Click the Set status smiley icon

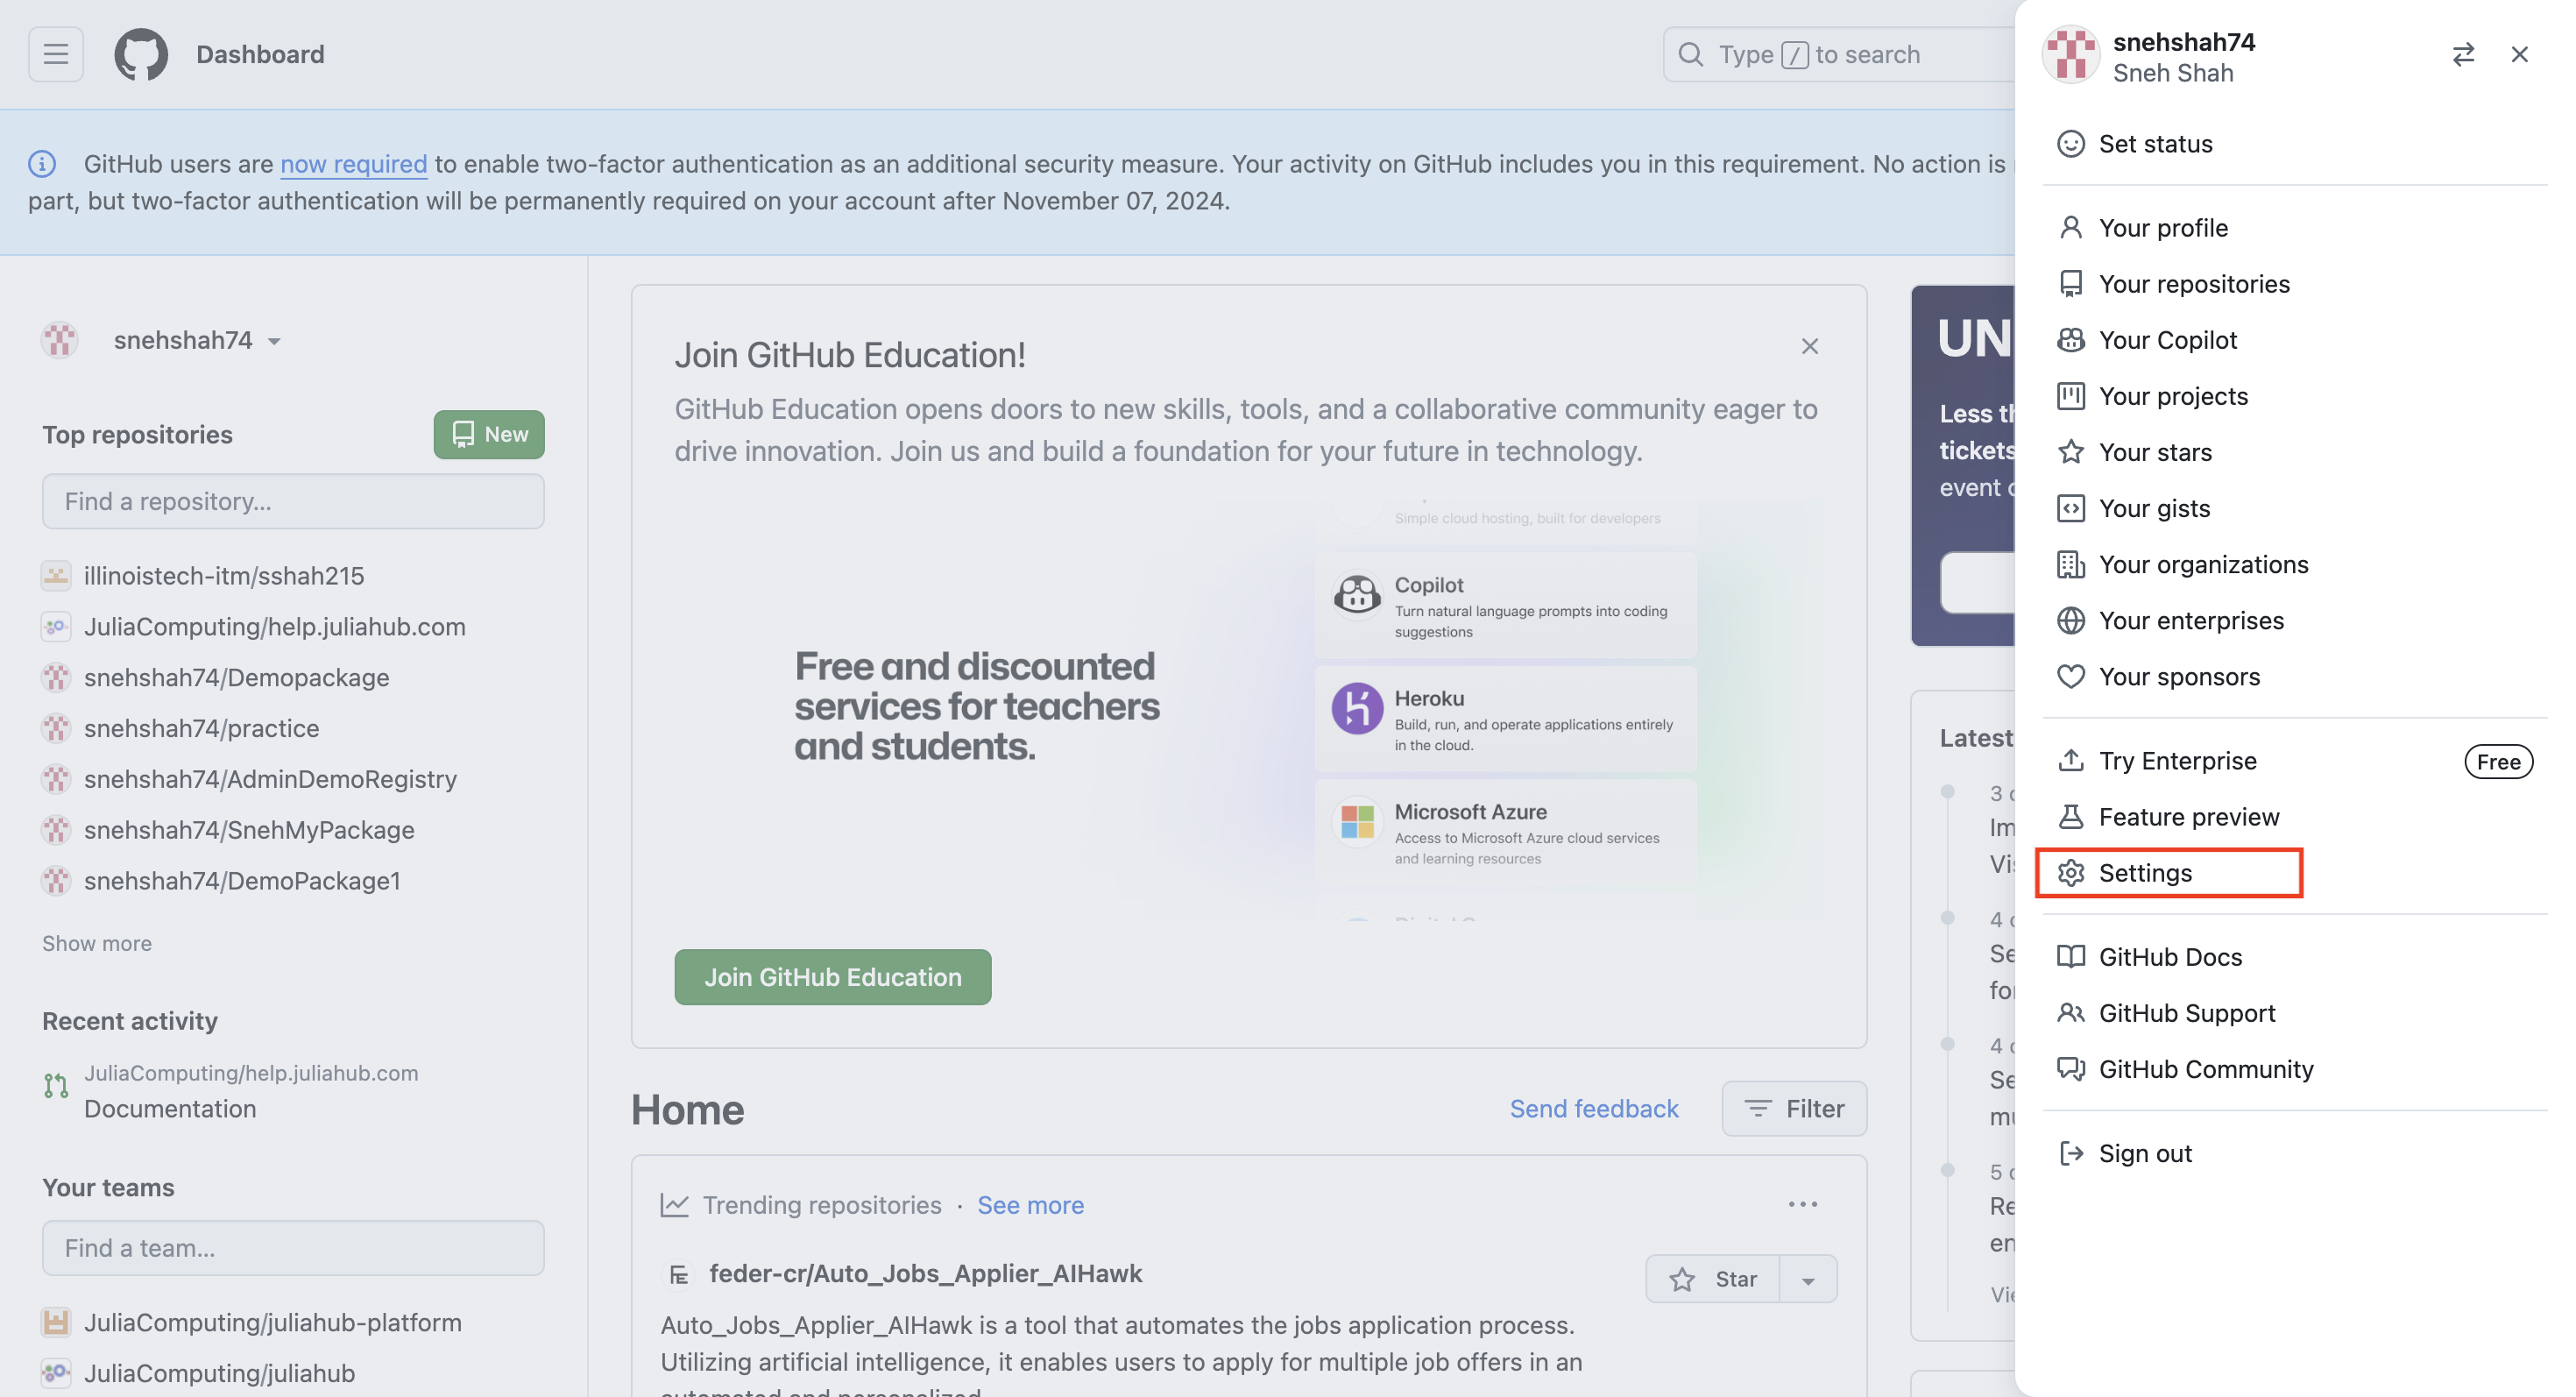coord(2071,143)
